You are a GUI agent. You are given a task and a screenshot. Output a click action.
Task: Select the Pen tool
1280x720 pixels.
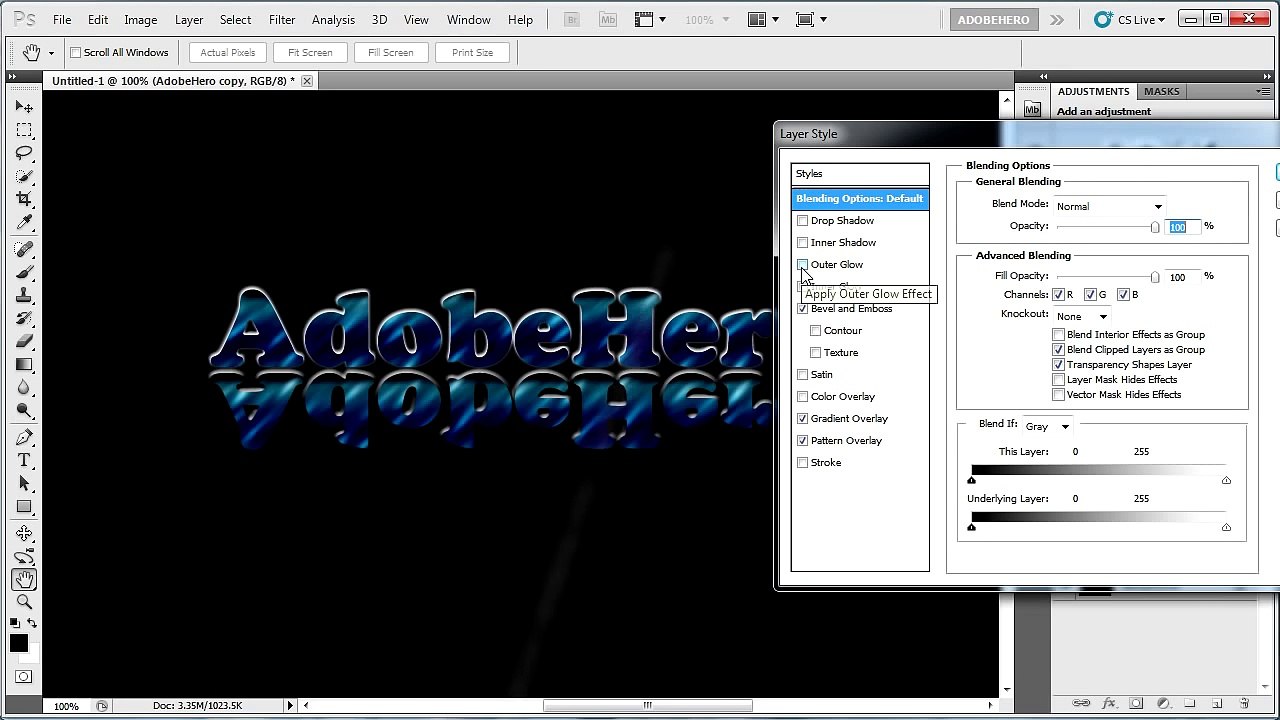24,438
